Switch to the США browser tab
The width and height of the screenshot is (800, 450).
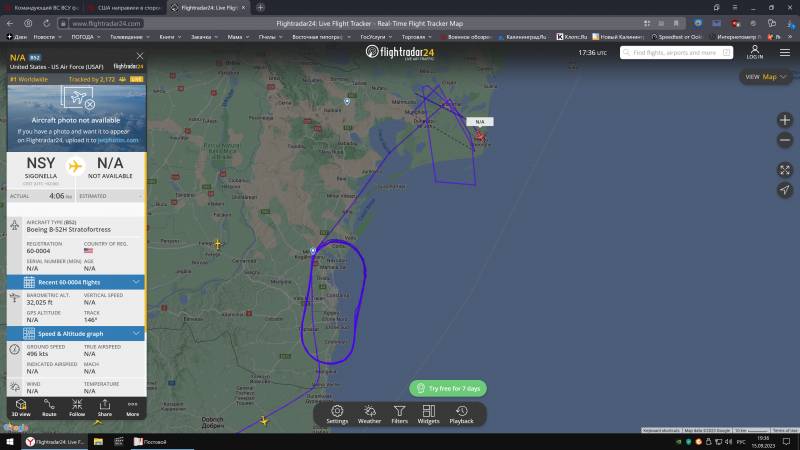(125, 8)
